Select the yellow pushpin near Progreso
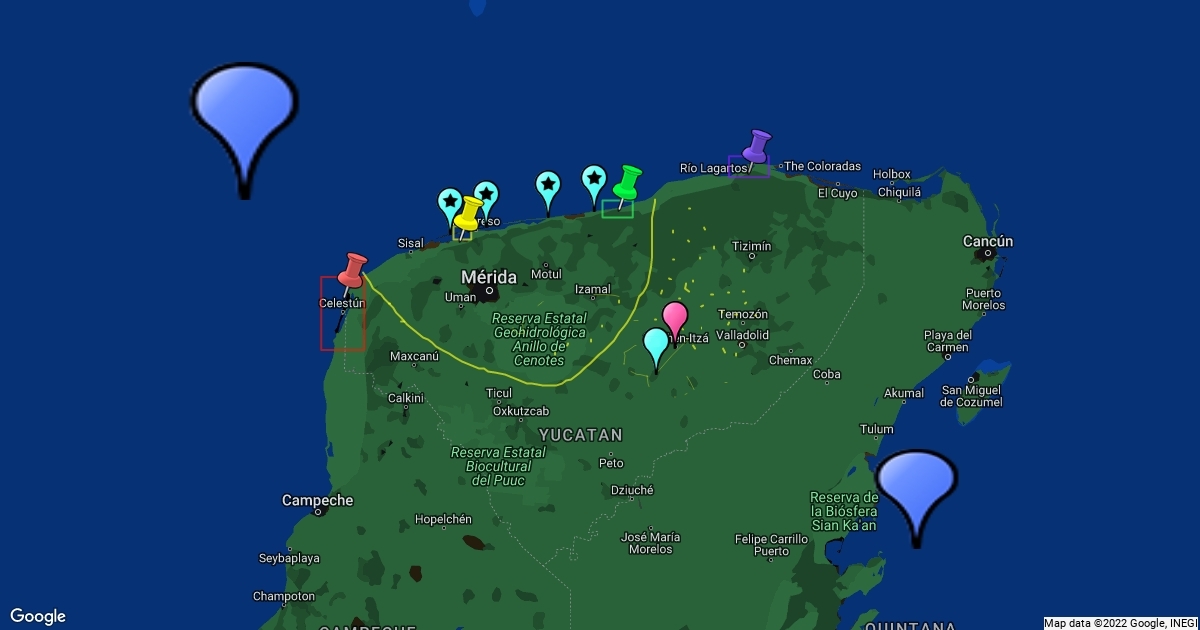The width and height of the screenshot is (1200, 630). tap(468, 214)
